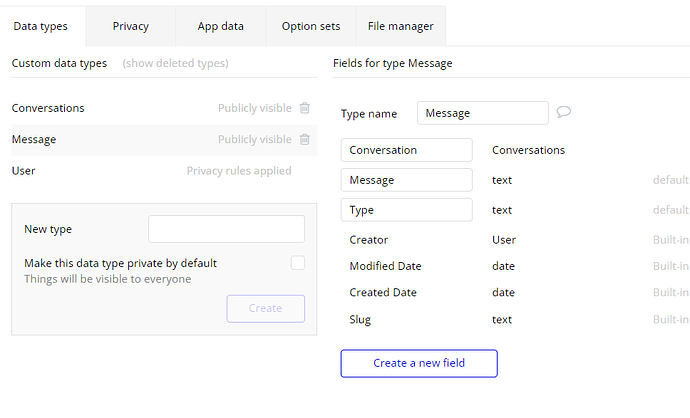Select Conversations in custom data types list
690x418 pixels.
click(48, 108)
